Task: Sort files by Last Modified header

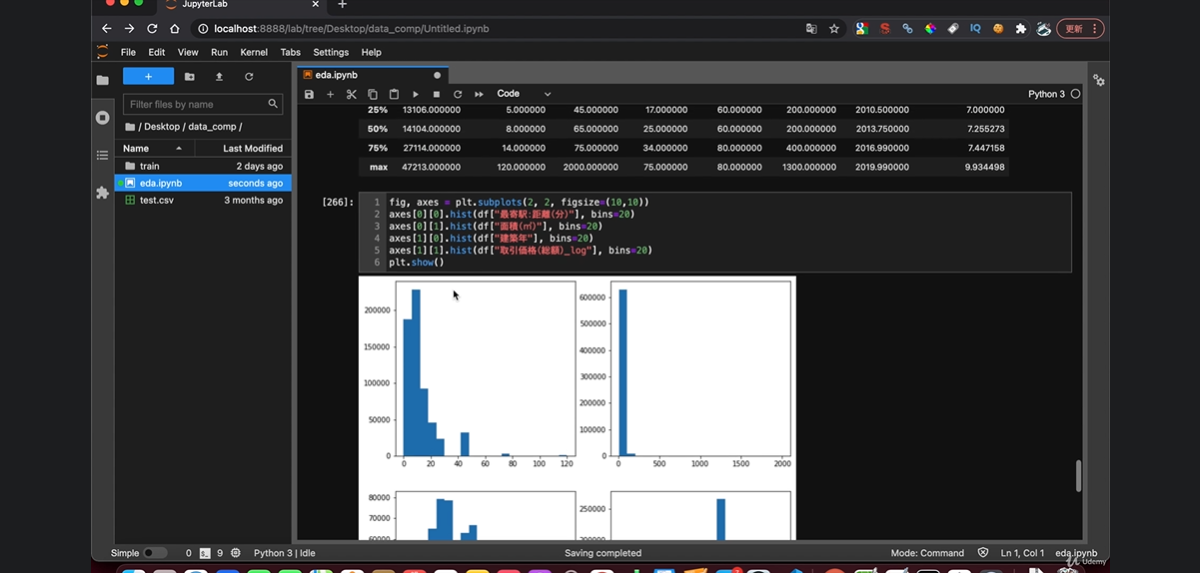Action: (243, 148)
